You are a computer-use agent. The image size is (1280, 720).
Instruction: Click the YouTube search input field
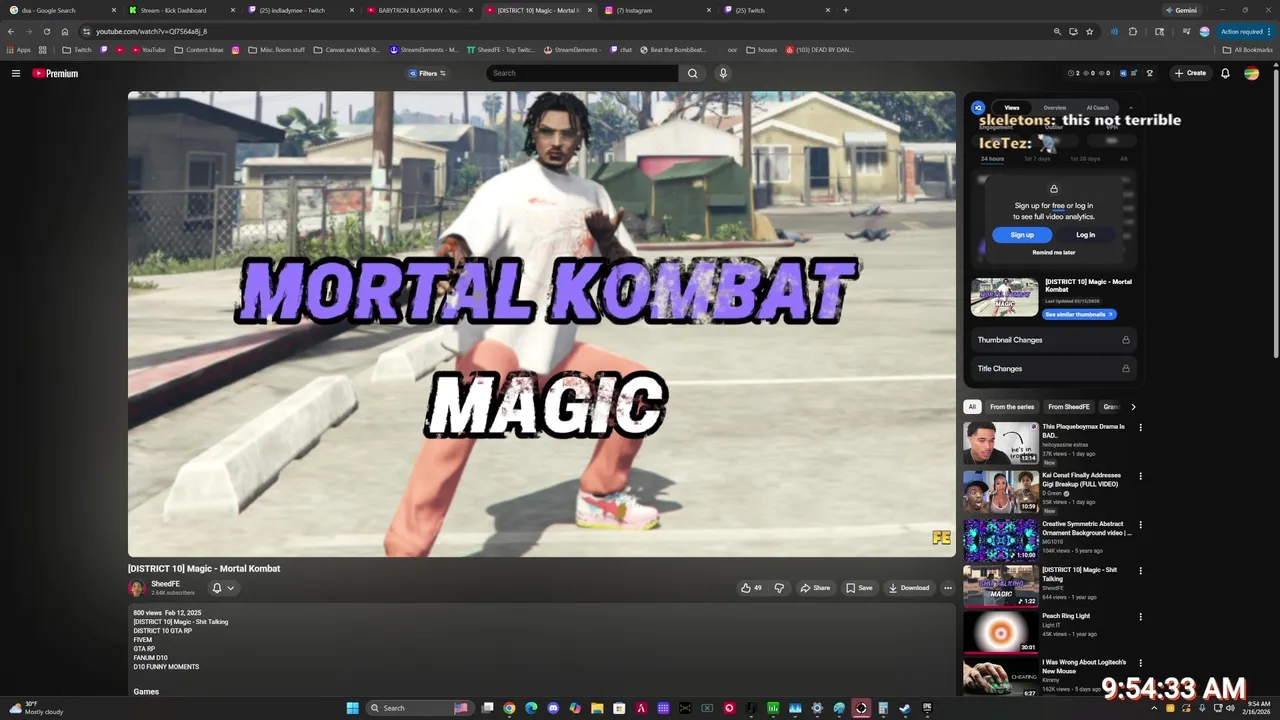click(x=582, y=73)
